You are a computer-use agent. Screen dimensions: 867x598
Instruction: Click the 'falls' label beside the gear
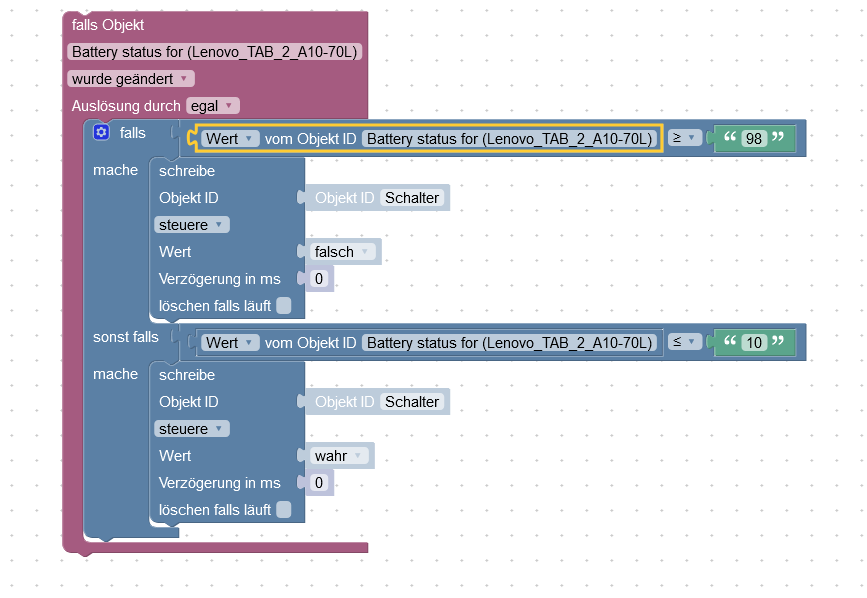(133, 133)
